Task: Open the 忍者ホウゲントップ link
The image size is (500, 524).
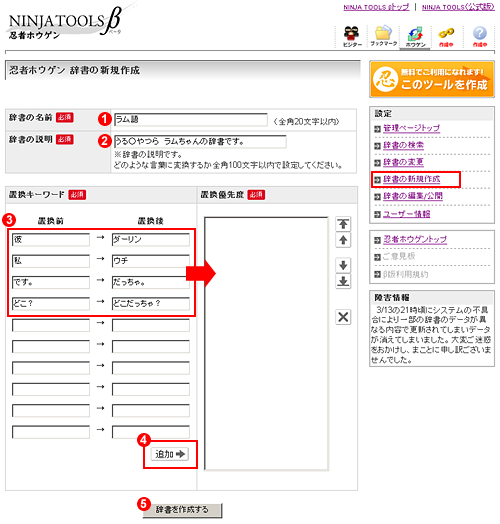Action: (x=415, y=239)
